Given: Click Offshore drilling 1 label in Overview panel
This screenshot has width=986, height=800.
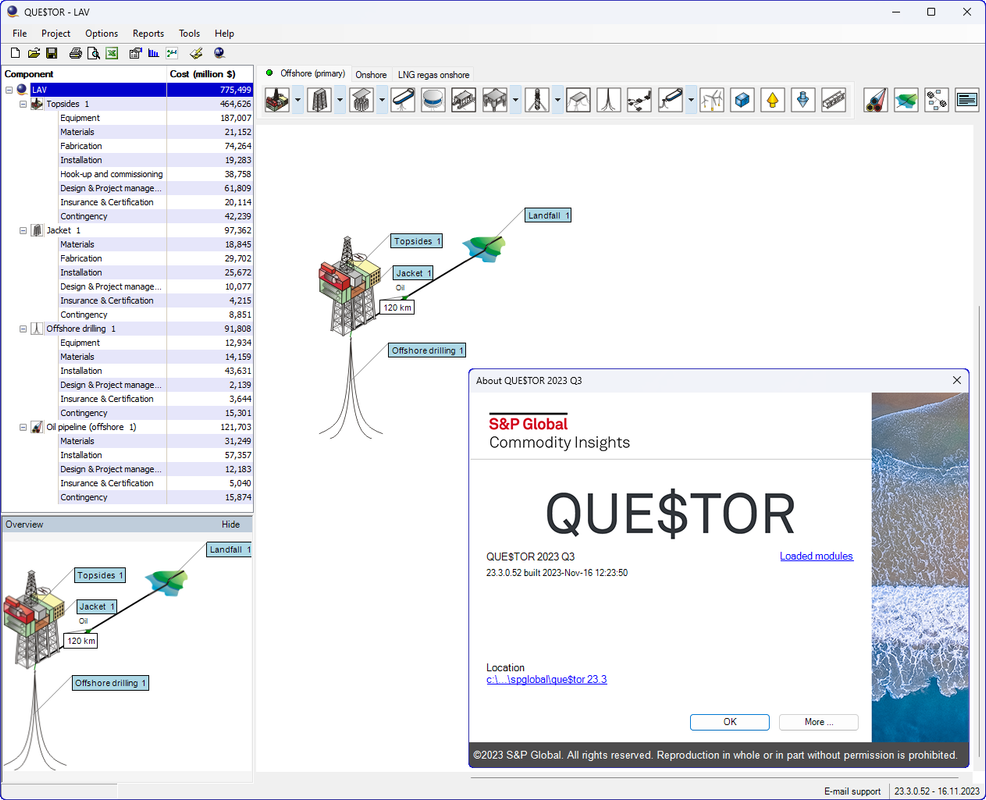Looking at the screenshot, I should pos(111,683).
